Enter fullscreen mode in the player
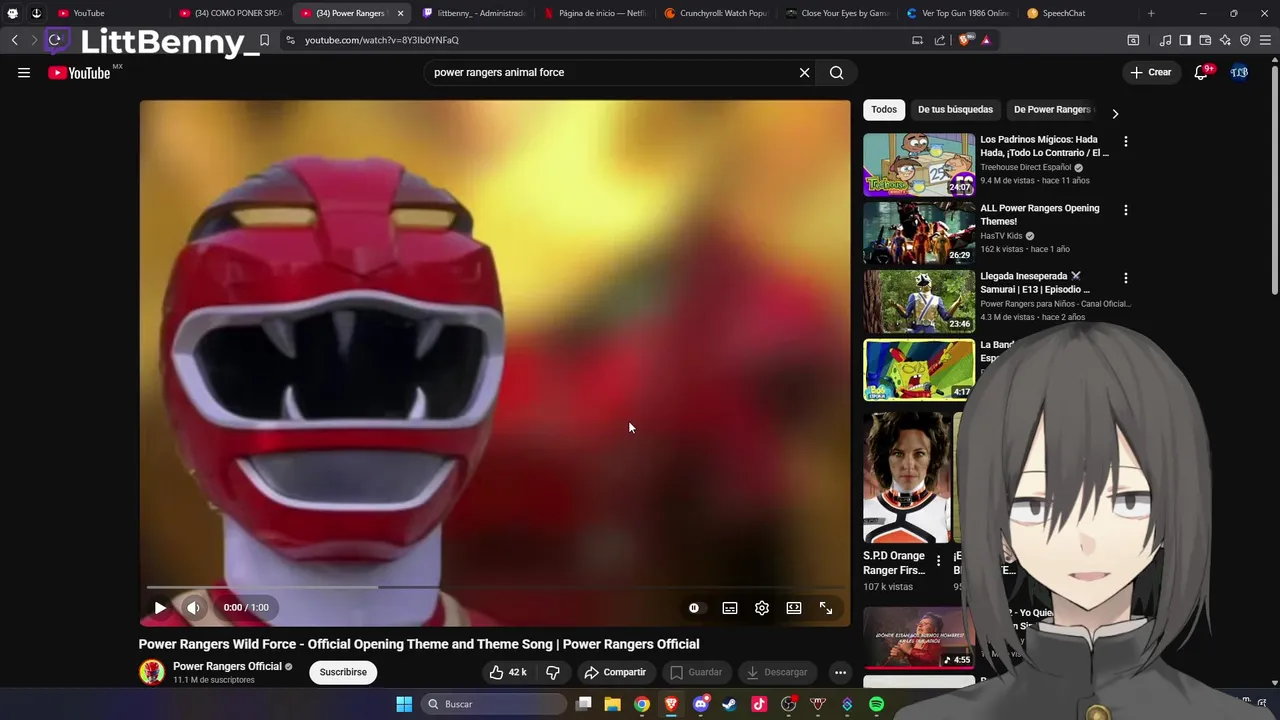The image size is (1280, 720). [826, 607]
